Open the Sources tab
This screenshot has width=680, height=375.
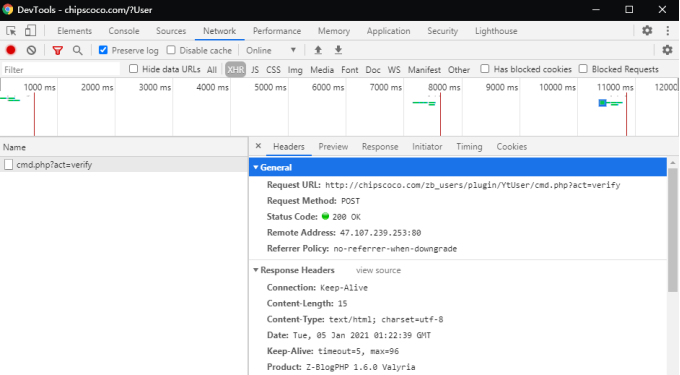171,31
